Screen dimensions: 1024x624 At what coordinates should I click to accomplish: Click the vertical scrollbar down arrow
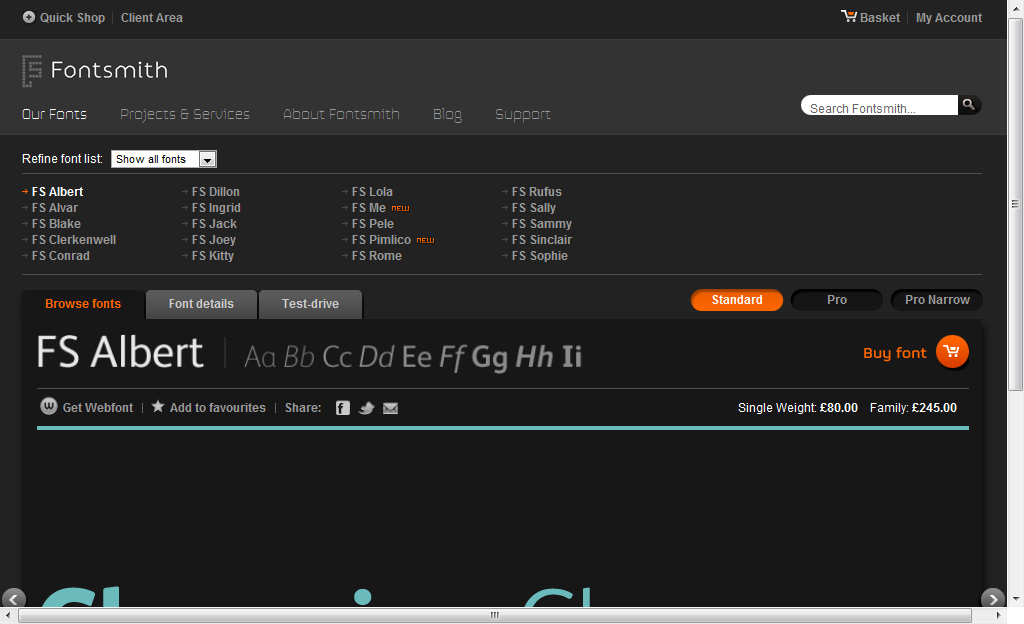pyautogui.click(x=1015, y=599)
